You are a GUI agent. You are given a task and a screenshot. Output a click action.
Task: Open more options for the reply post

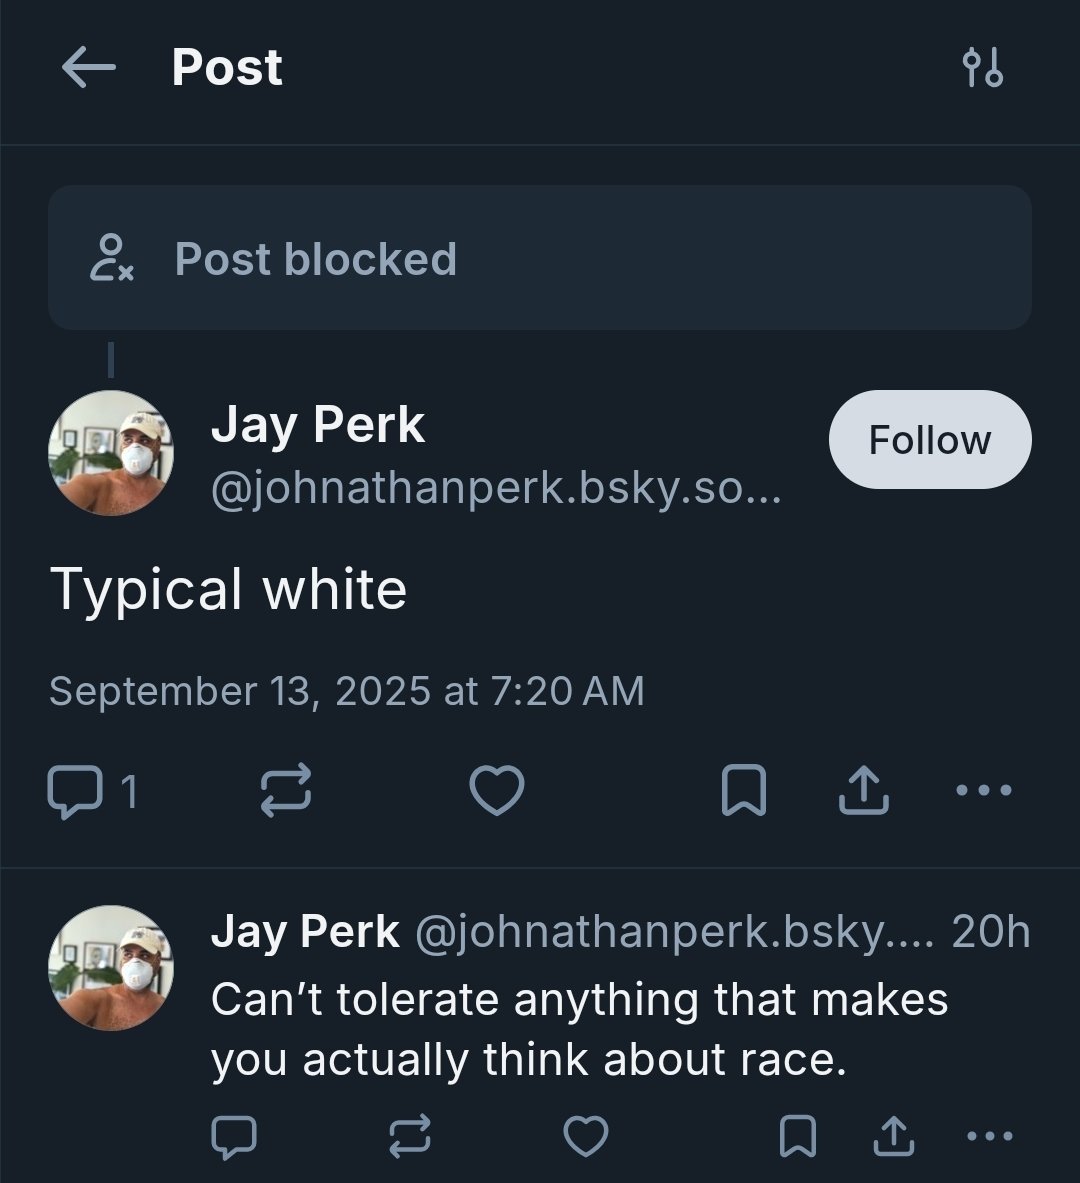(x=991, y=1136)
